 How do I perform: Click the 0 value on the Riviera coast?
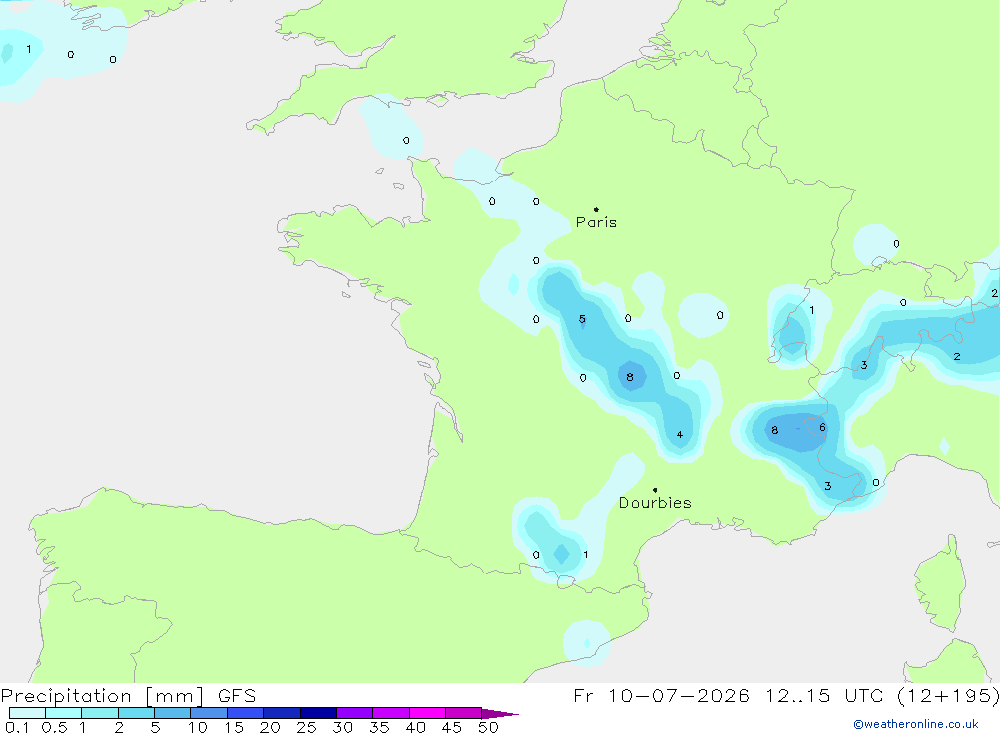[876, 482]
